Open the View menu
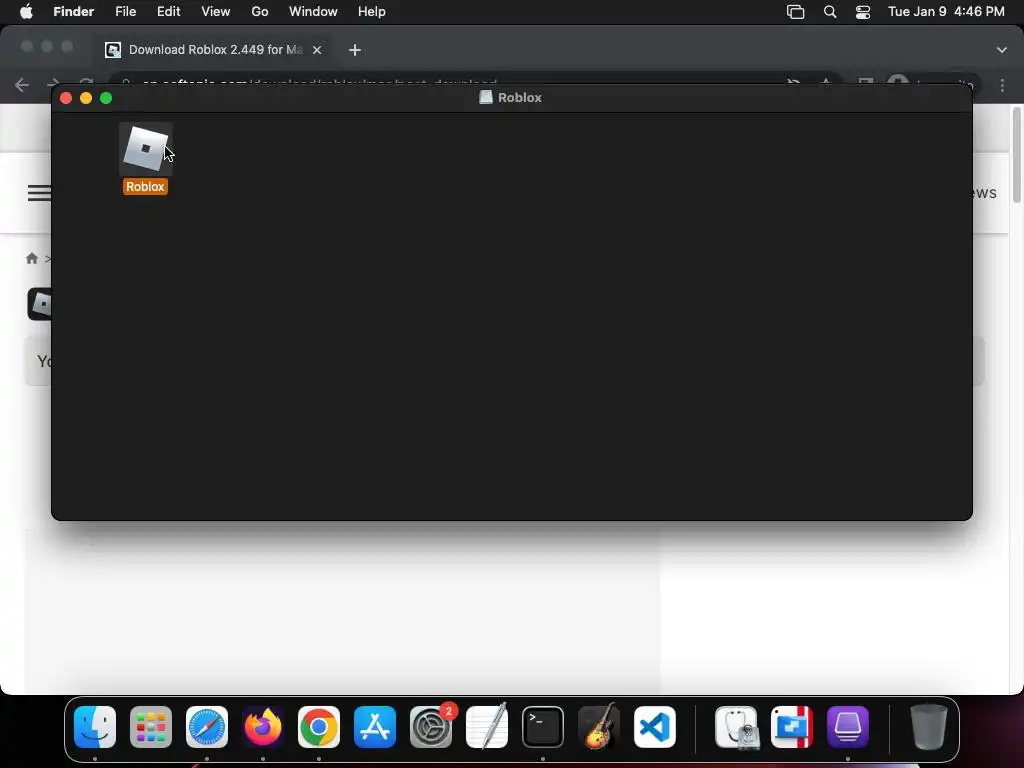 [216, 12]
